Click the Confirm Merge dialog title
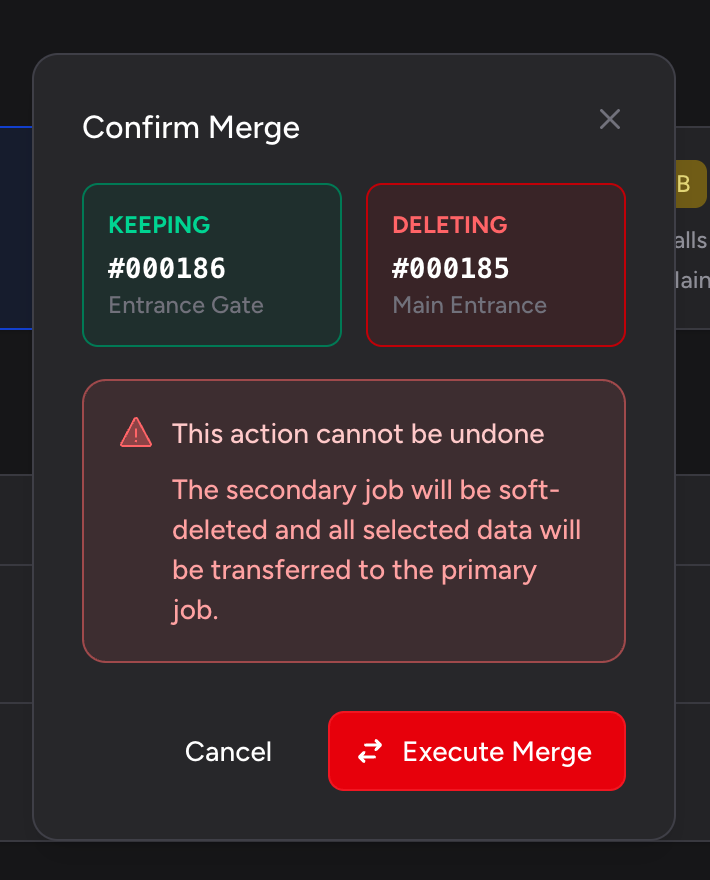This screenshot has width=710, height=880. coord(191,127)
